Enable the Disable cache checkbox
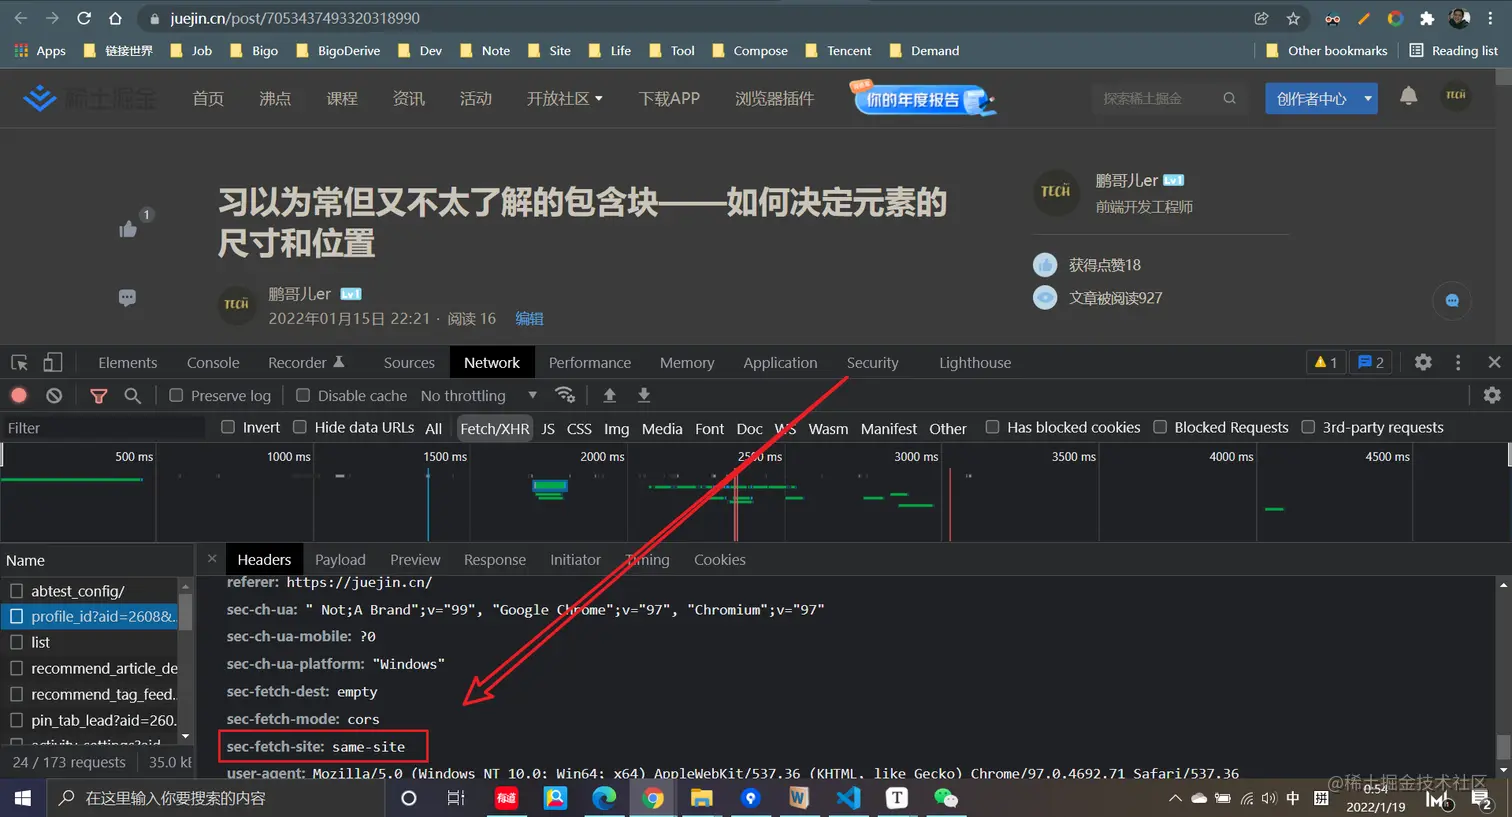The image size is (1512, 817). (303, 395)
